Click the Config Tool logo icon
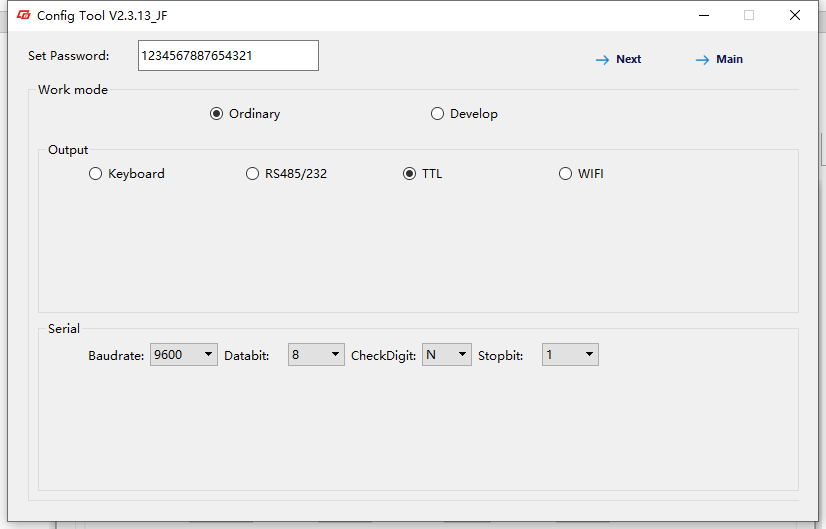Viewport: 826px width, 529px height. 24,15
